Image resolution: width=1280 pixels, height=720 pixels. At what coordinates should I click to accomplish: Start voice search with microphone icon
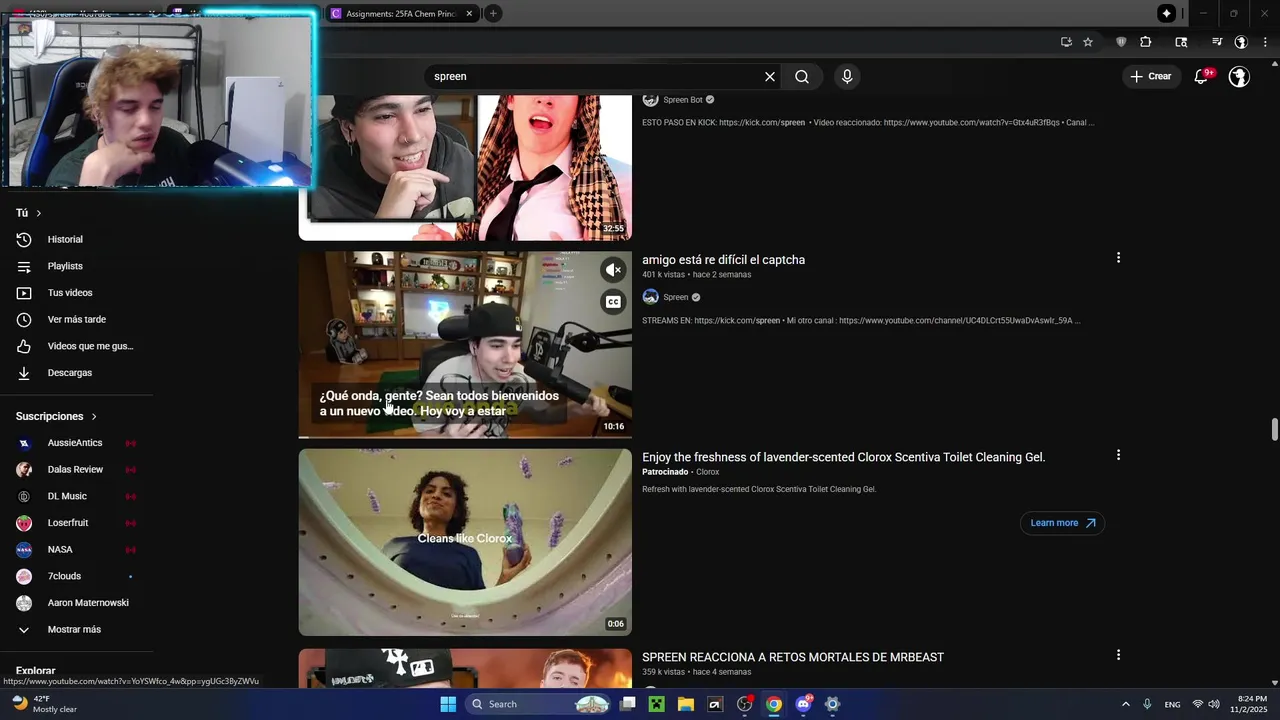(847, 76)
